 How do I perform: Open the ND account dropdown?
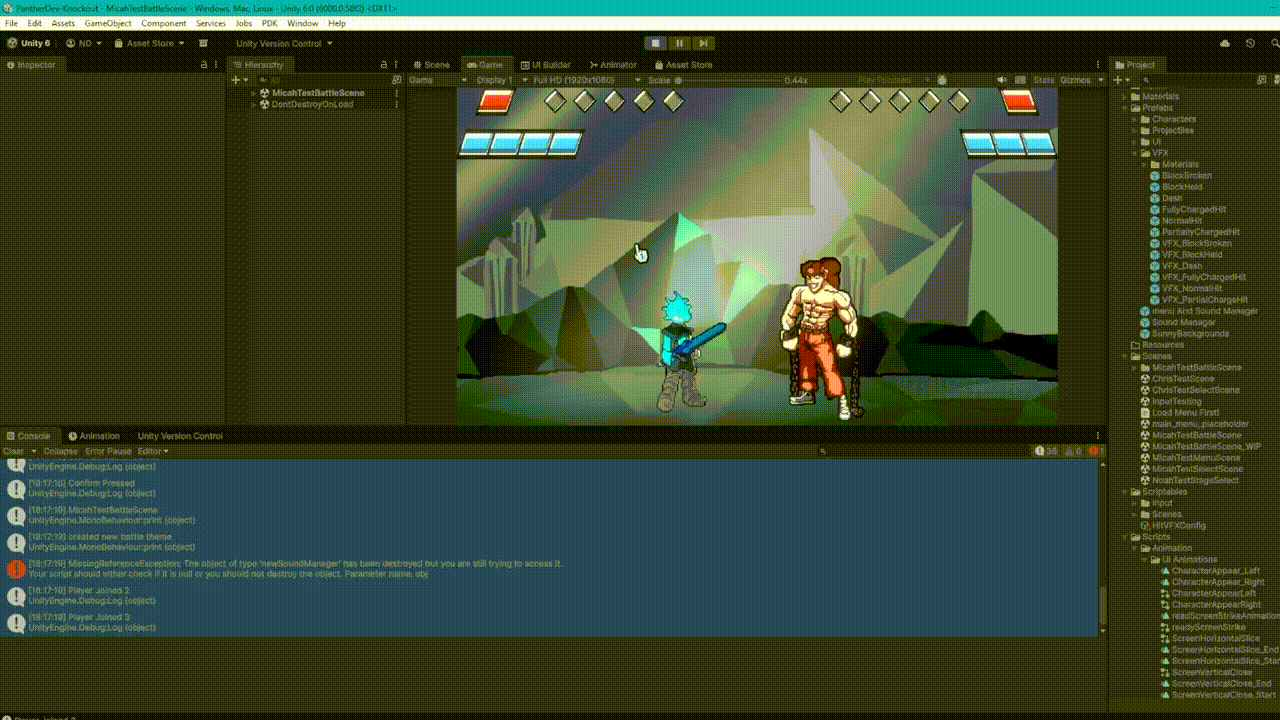pos(84,43)
